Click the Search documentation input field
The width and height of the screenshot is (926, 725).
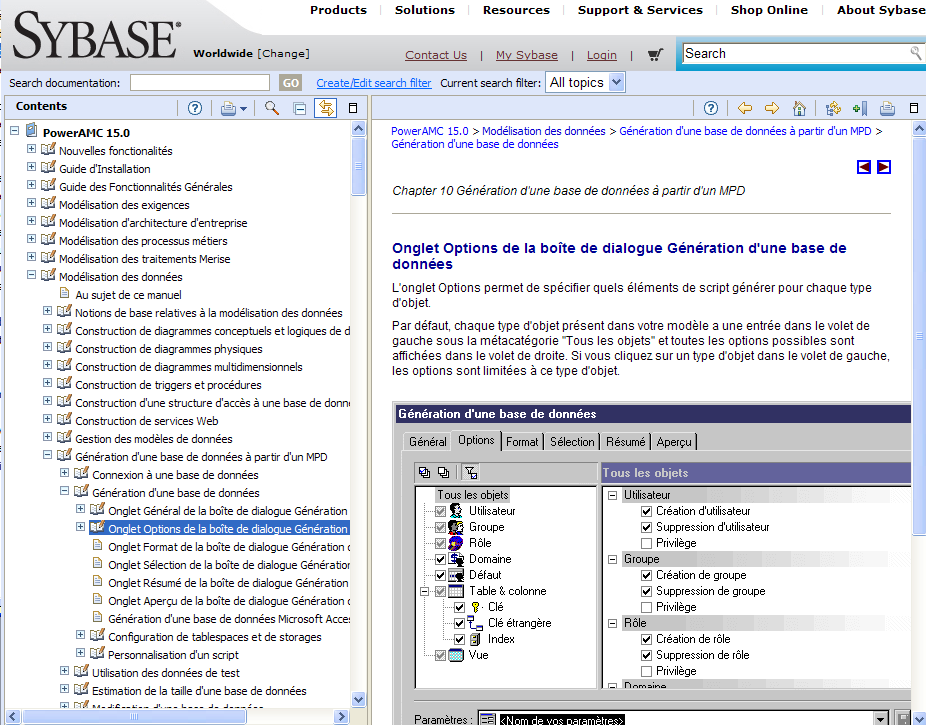click(200, 83)
